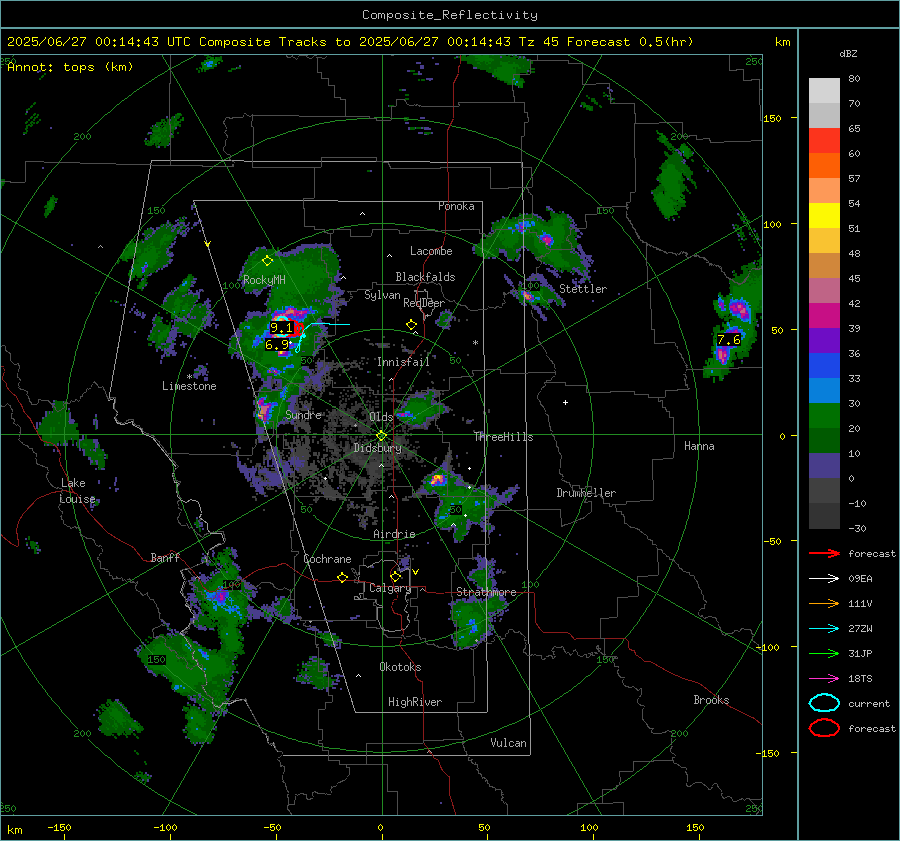Select the dark orange 57-60 dBZ swatch

(x=824, y=166)
